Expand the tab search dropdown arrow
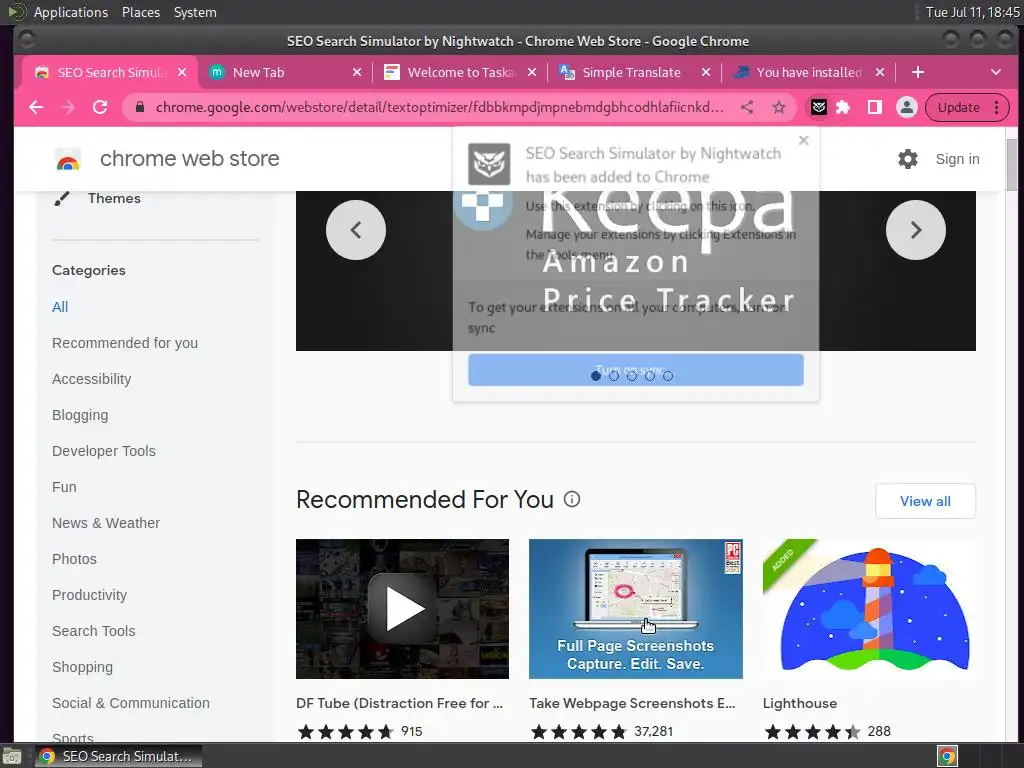Image resolution: width=1024 pixels, height=768 pixels. pos(995,72)
